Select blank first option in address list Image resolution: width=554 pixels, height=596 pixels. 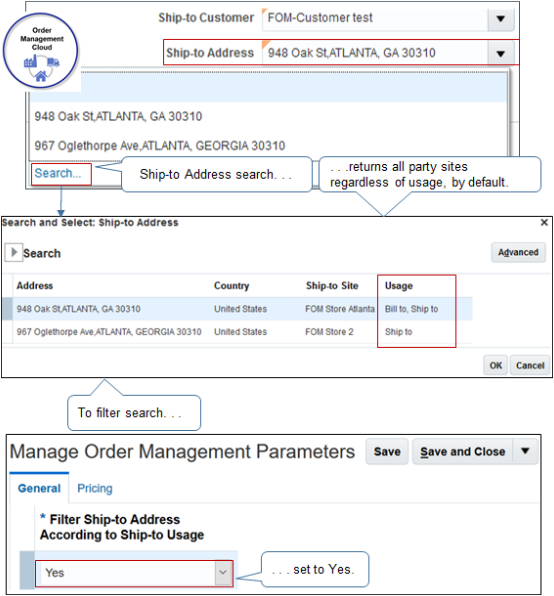click(x=268, y=87)
